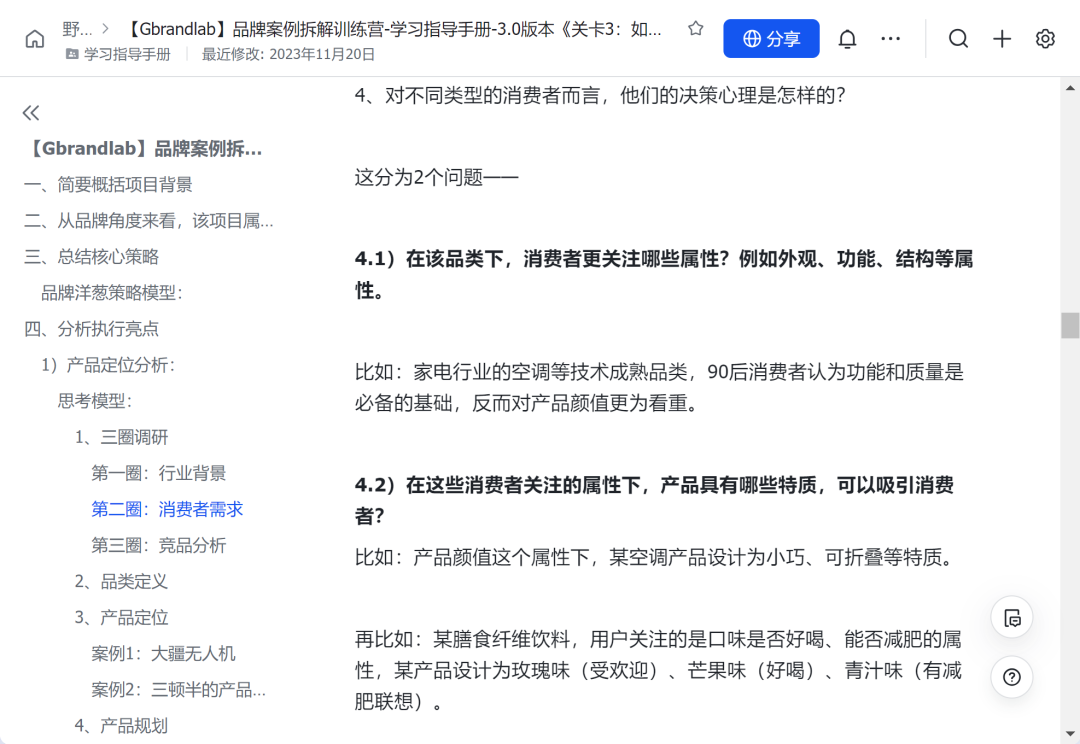Select outline item 一、简要概括项目背景
The height and width of the screenshot is (744, 1080).
click(110, 184)
